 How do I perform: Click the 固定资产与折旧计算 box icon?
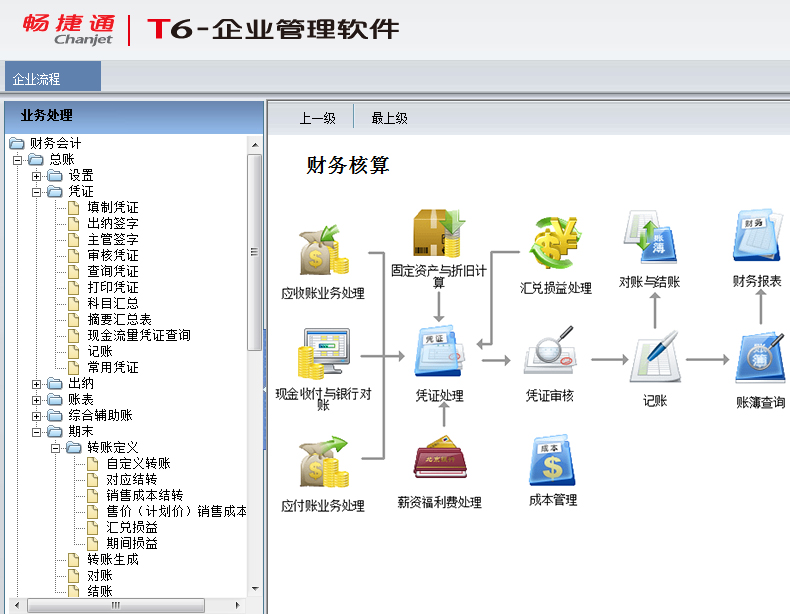click(x=438, y=234)
